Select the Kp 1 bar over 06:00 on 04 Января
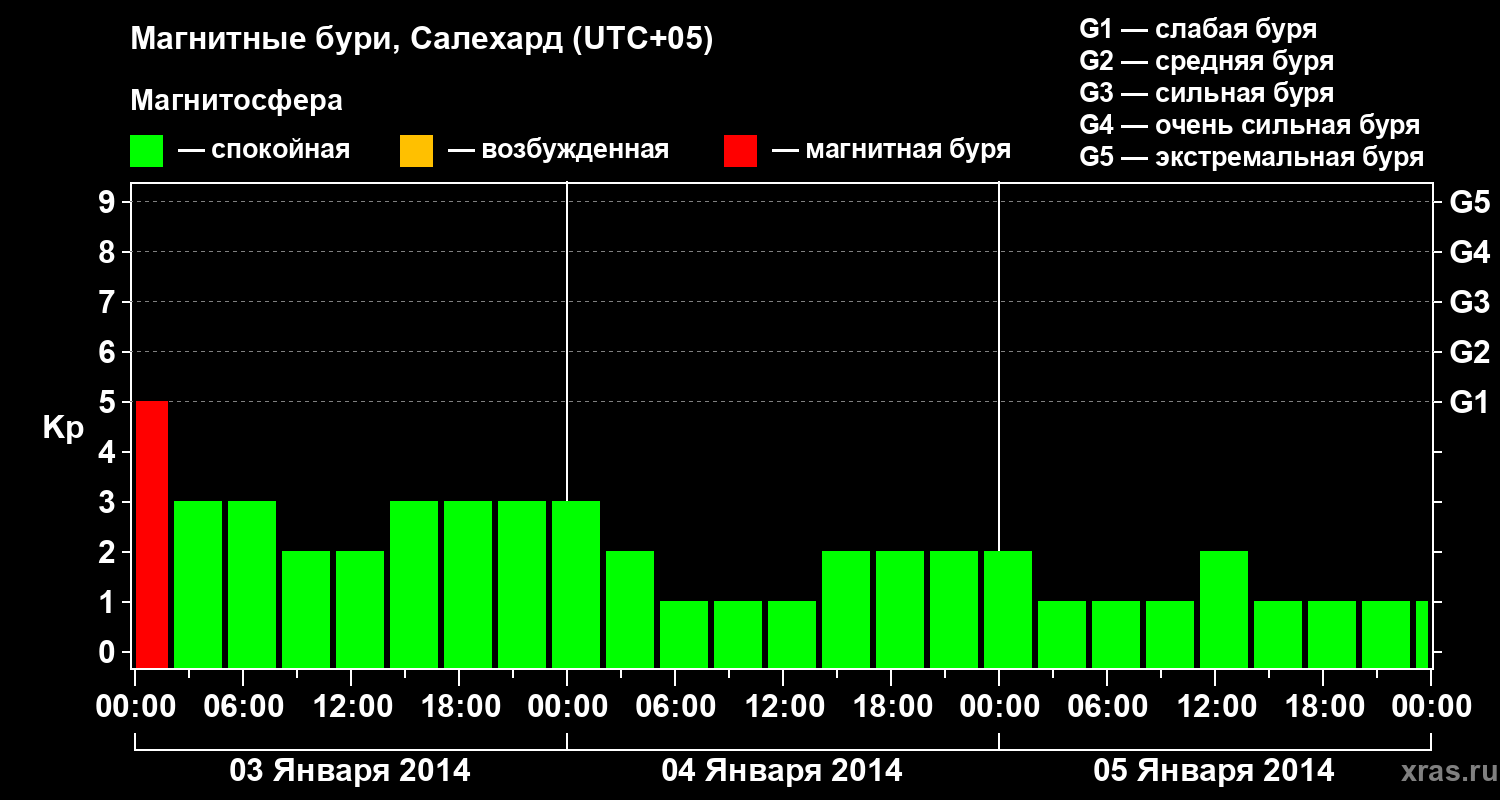The width and height of the screenshot is (1500, 800). tap(684, 634)
